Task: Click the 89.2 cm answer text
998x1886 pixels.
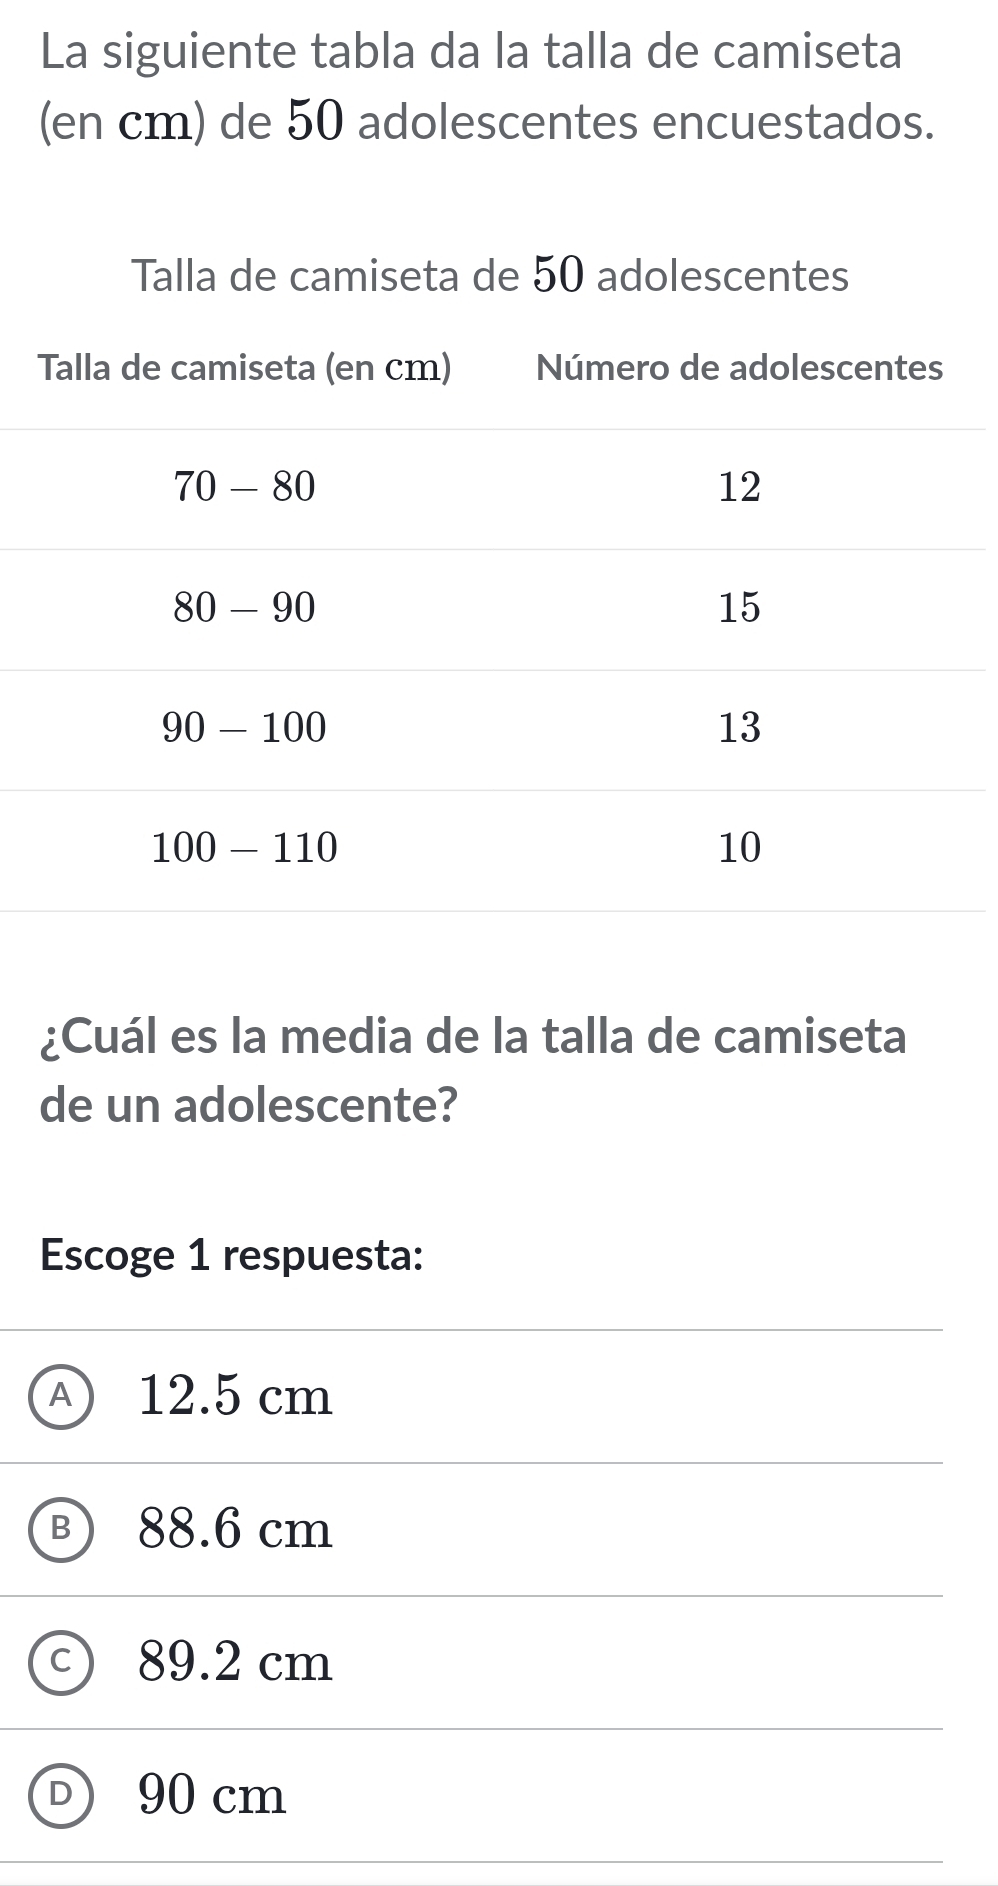Action: [235, 1663]
